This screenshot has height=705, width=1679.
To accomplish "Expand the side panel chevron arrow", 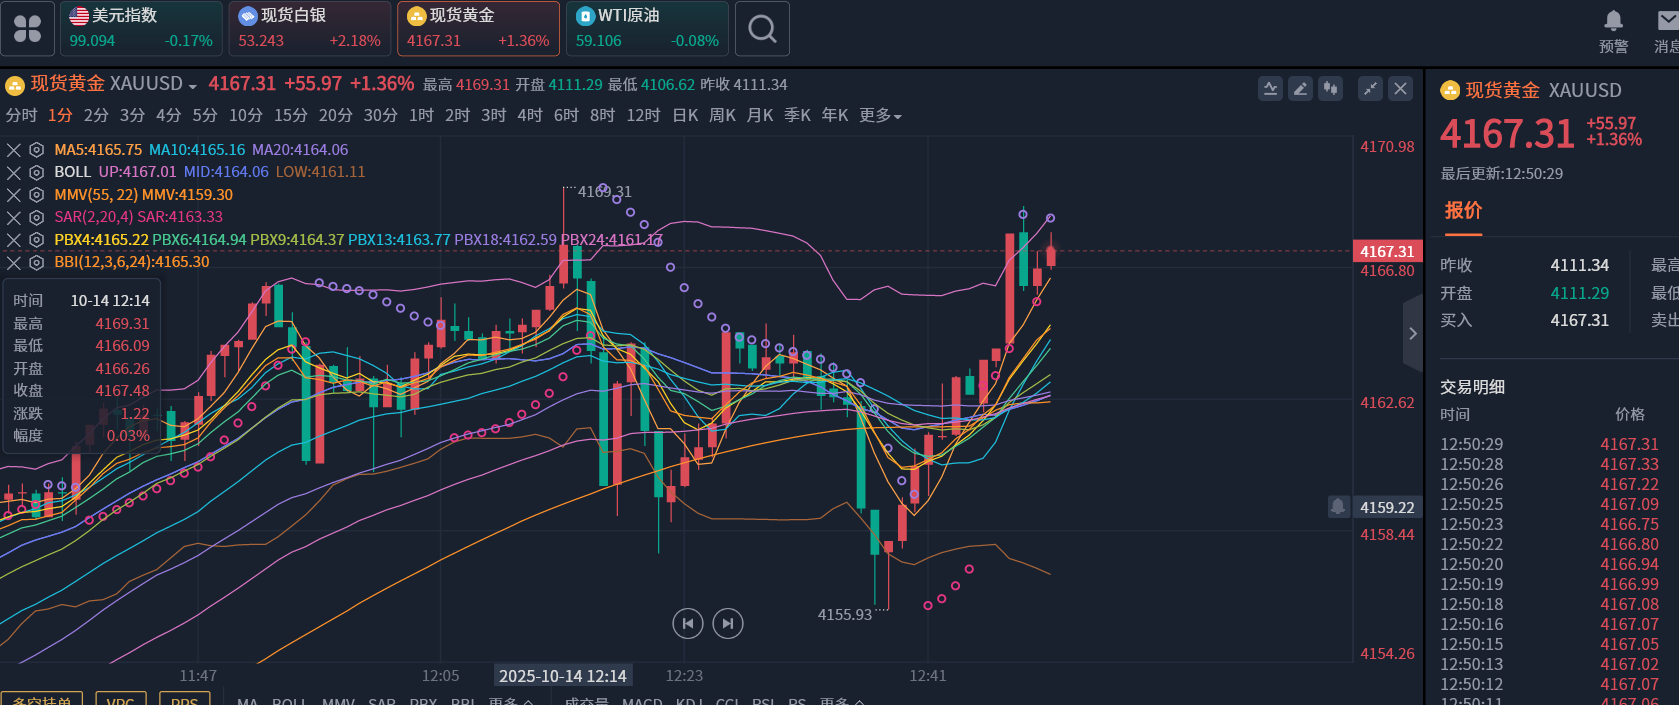I will (x=1412, y=333).
